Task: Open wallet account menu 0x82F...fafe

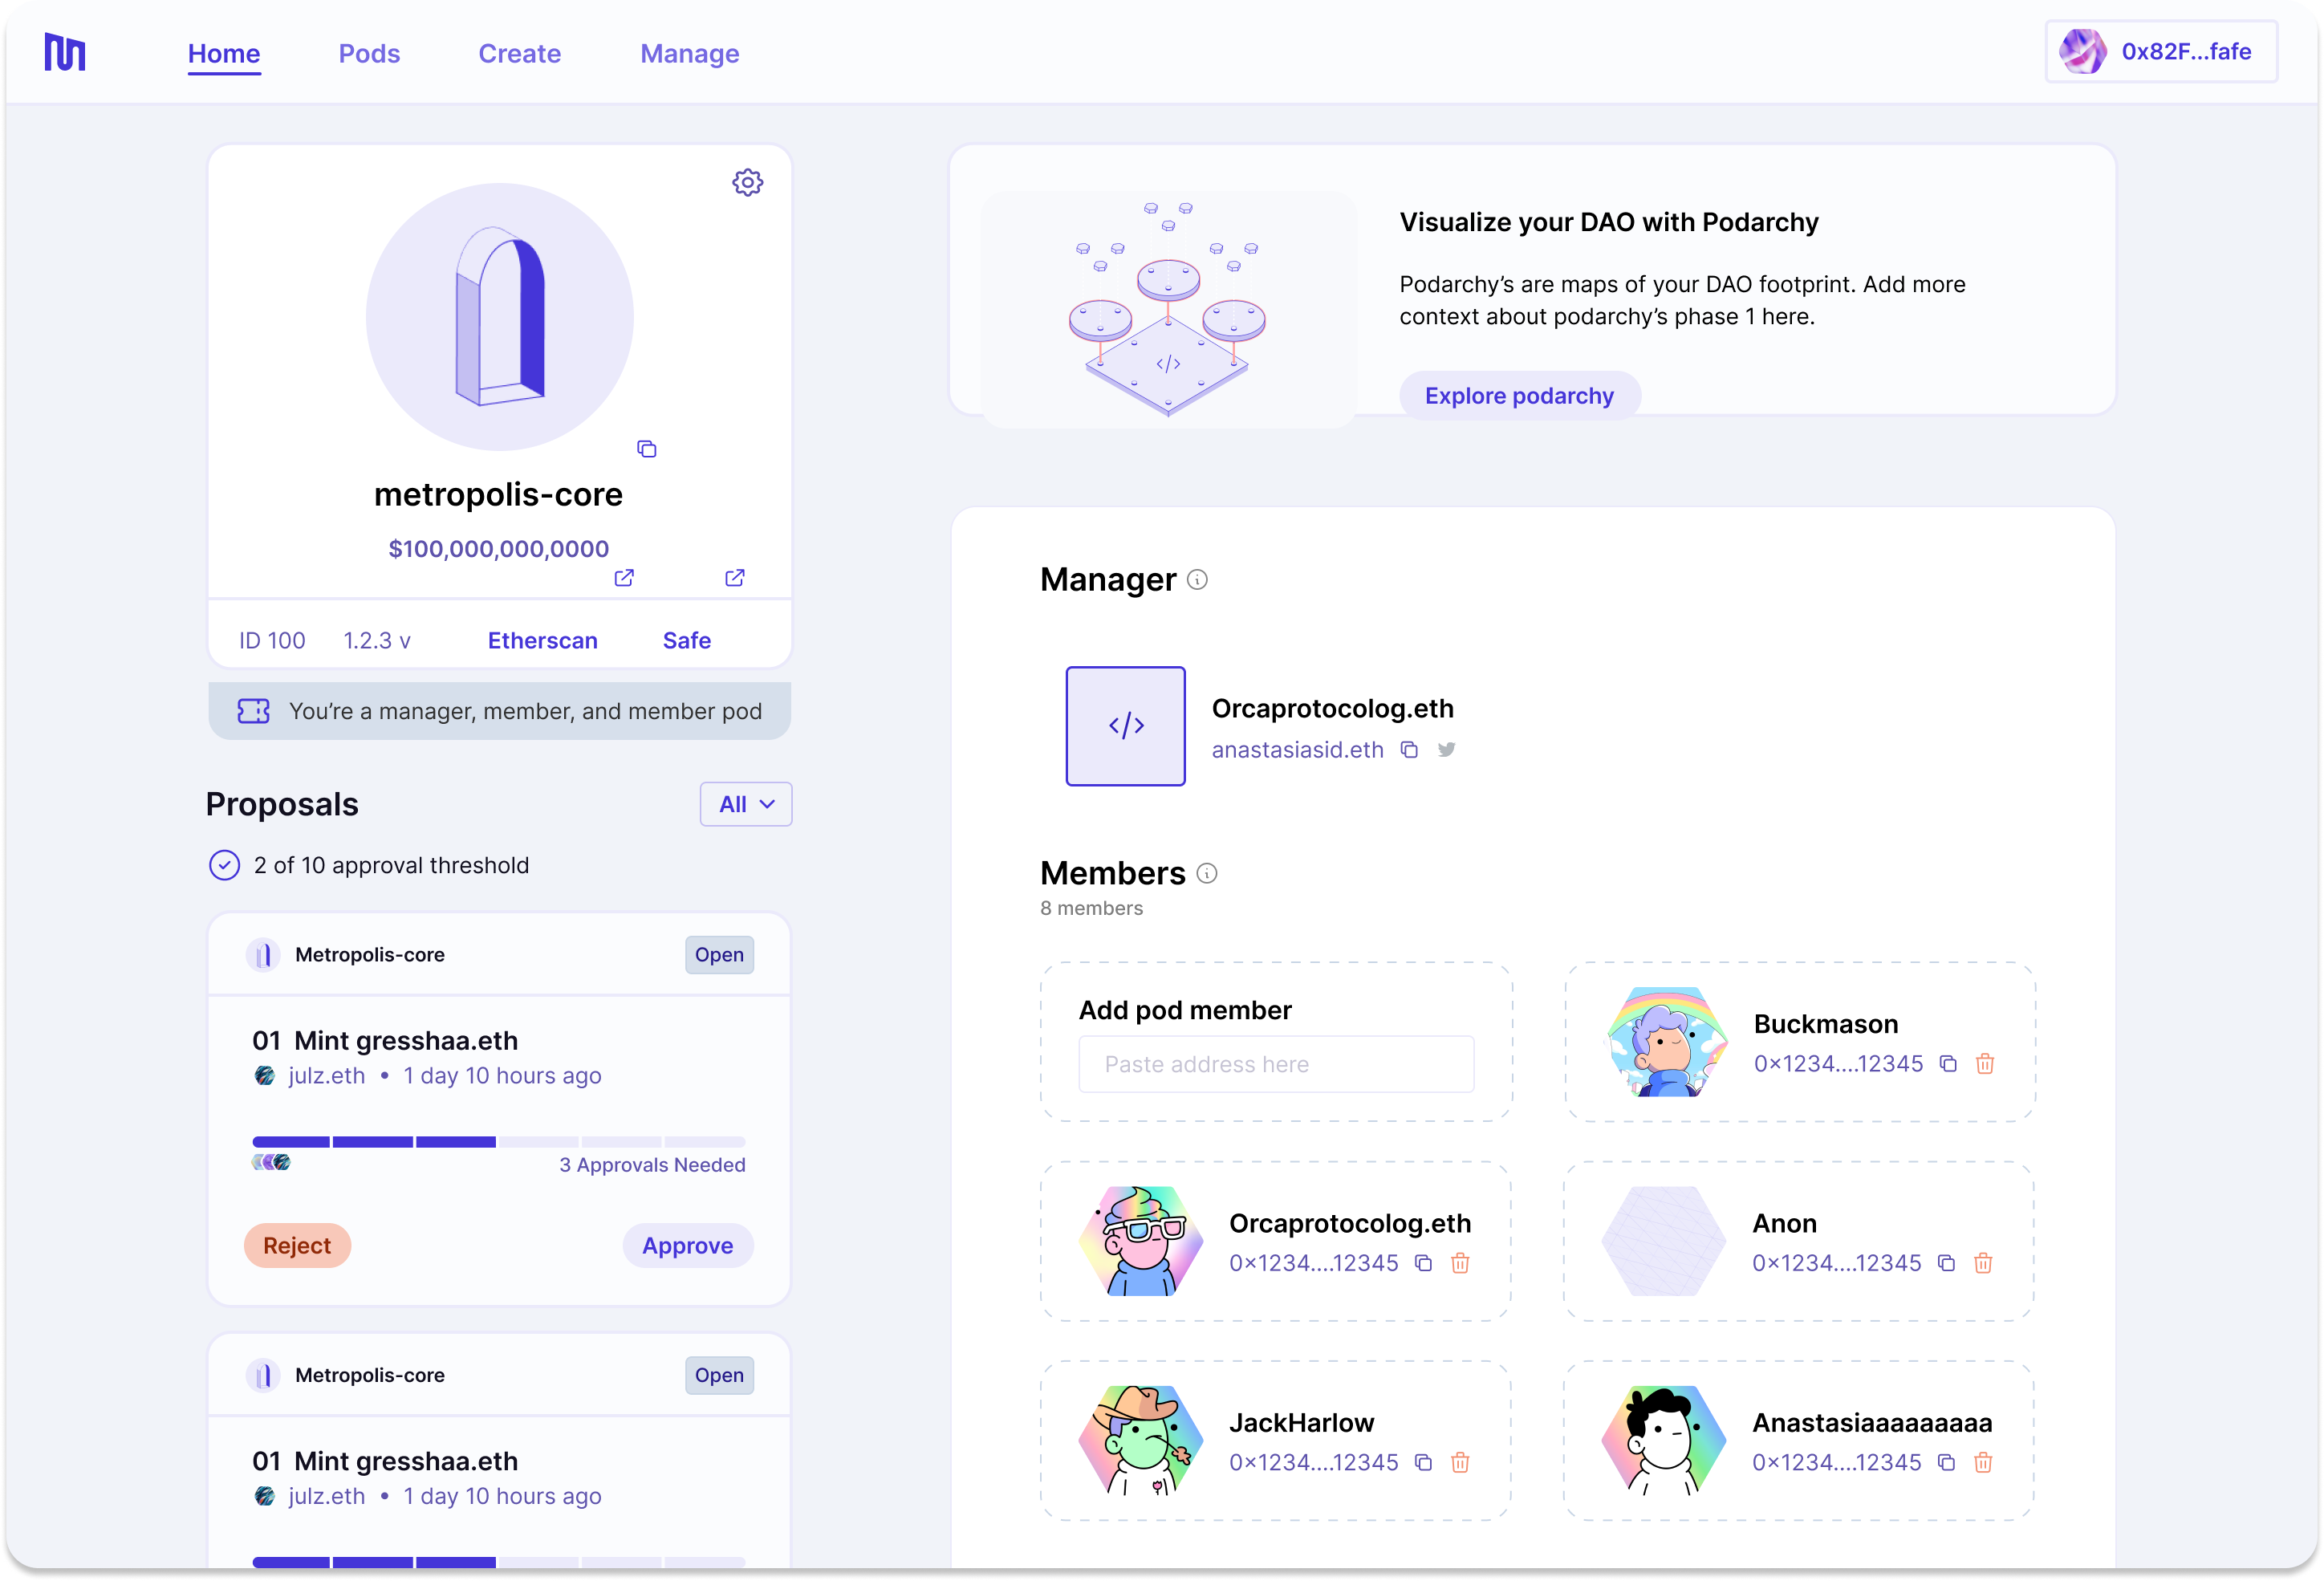Action: click(x=2161, y=51)
